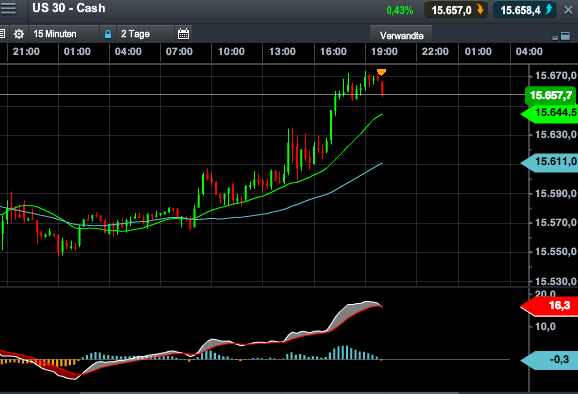This screenshot has width=578, height=394.
Task: Click the sell price 15.657,0 button
Action: [456, 10]
